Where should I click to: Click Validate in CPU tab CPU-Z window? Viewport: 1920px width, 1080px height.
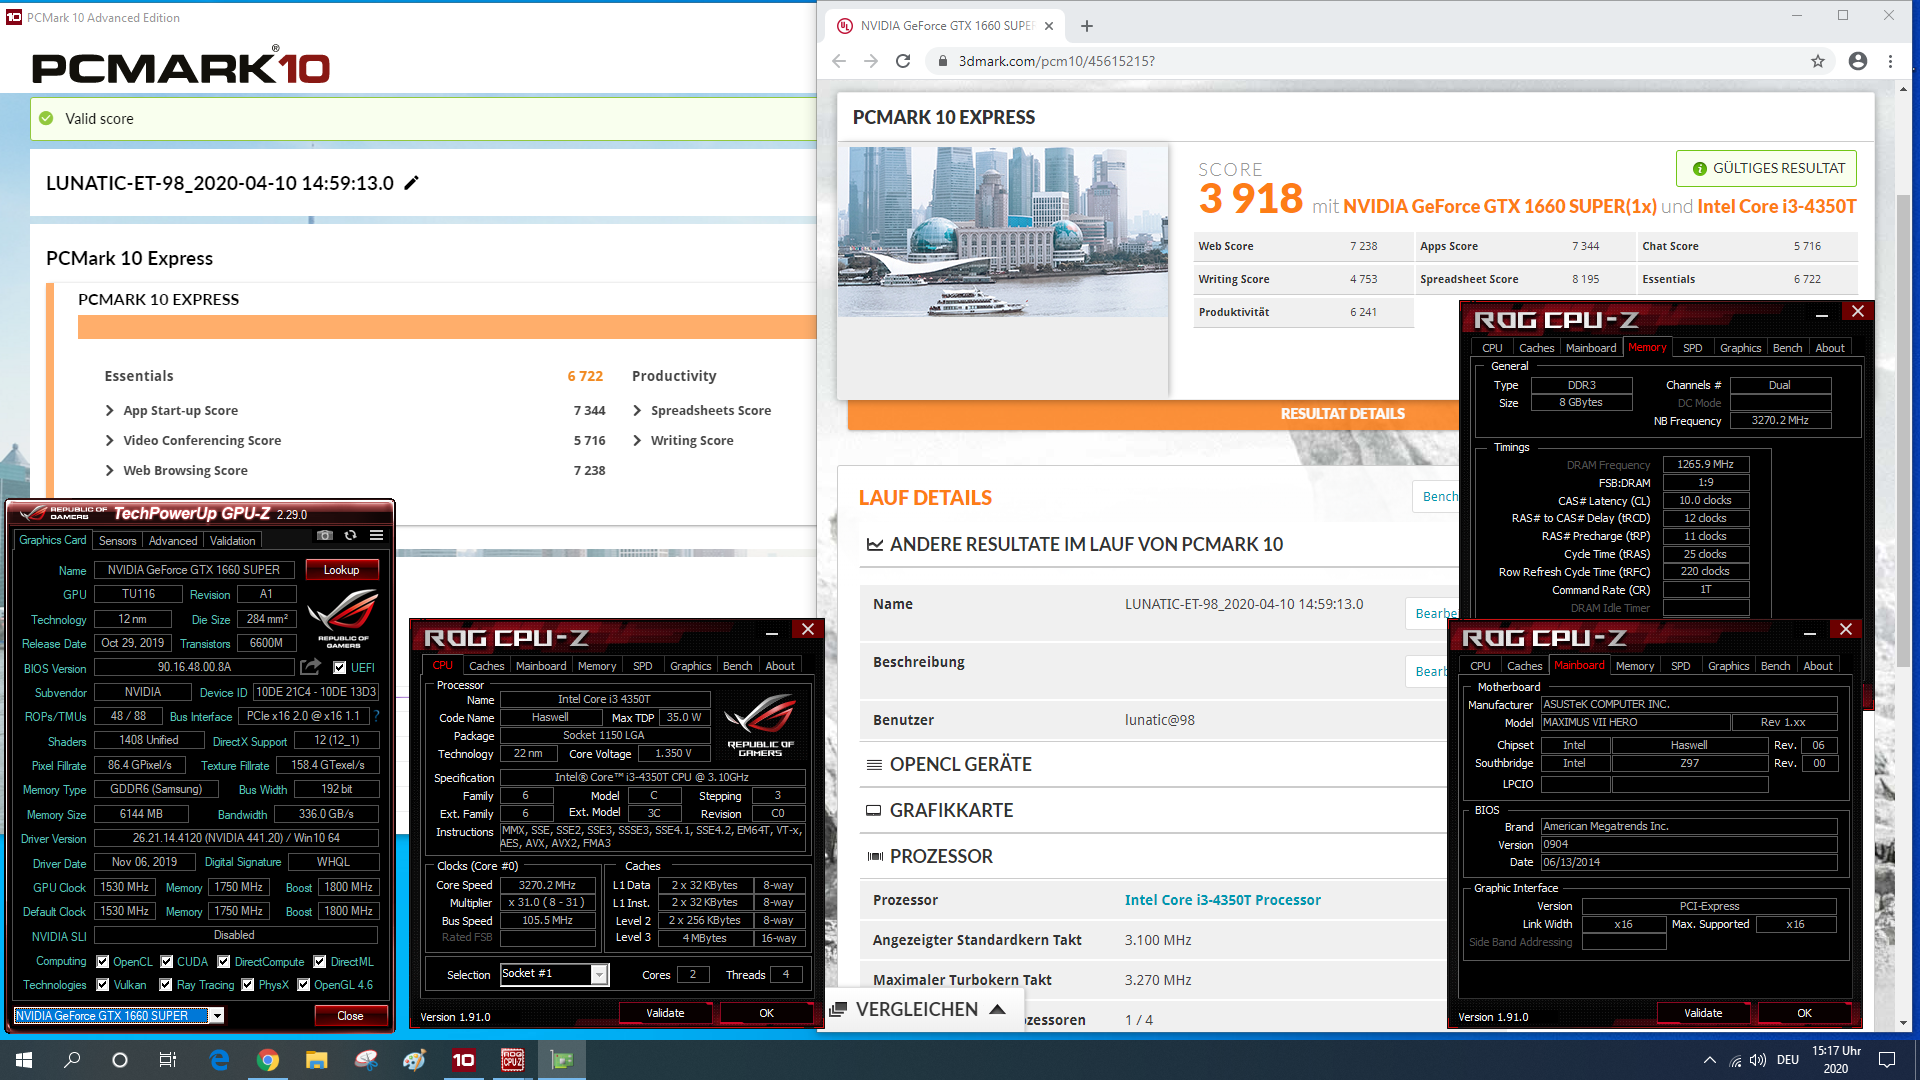[x=665, y=1013]
